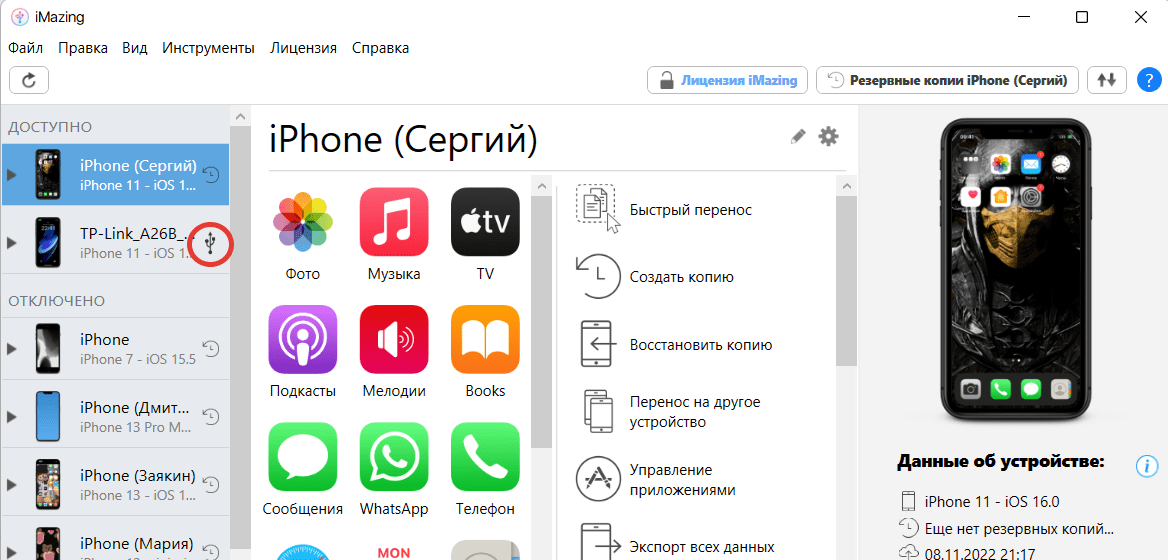Expand iPhone (Заякин) device arrow
1168x560 pixels.
coord(11,485)
